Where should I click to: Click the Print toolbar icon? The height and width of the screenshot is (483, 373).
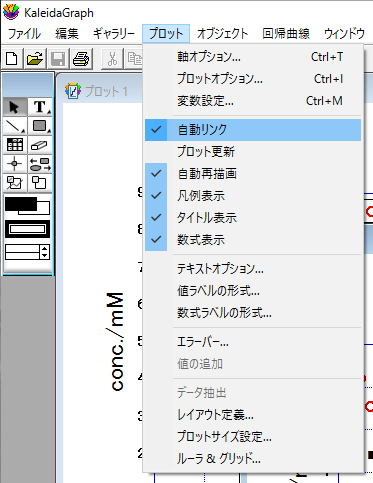tap(81, 59)
